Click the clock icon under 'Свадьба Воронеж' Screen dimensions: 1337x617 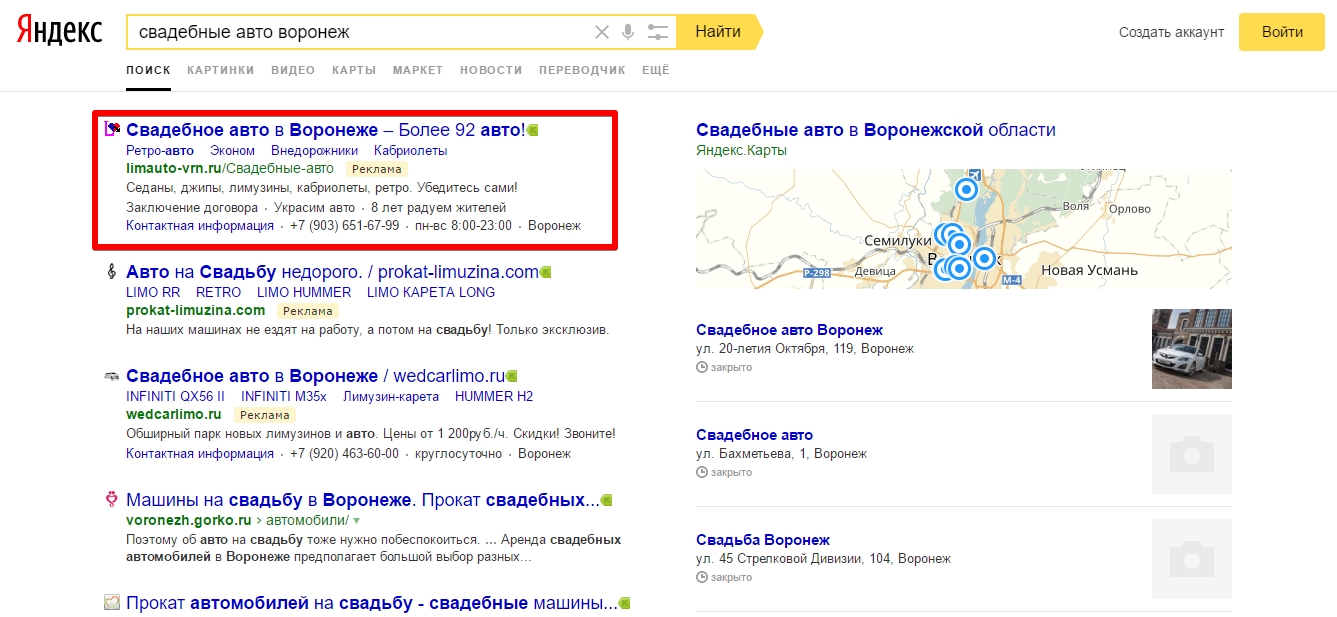pos(701,577)
